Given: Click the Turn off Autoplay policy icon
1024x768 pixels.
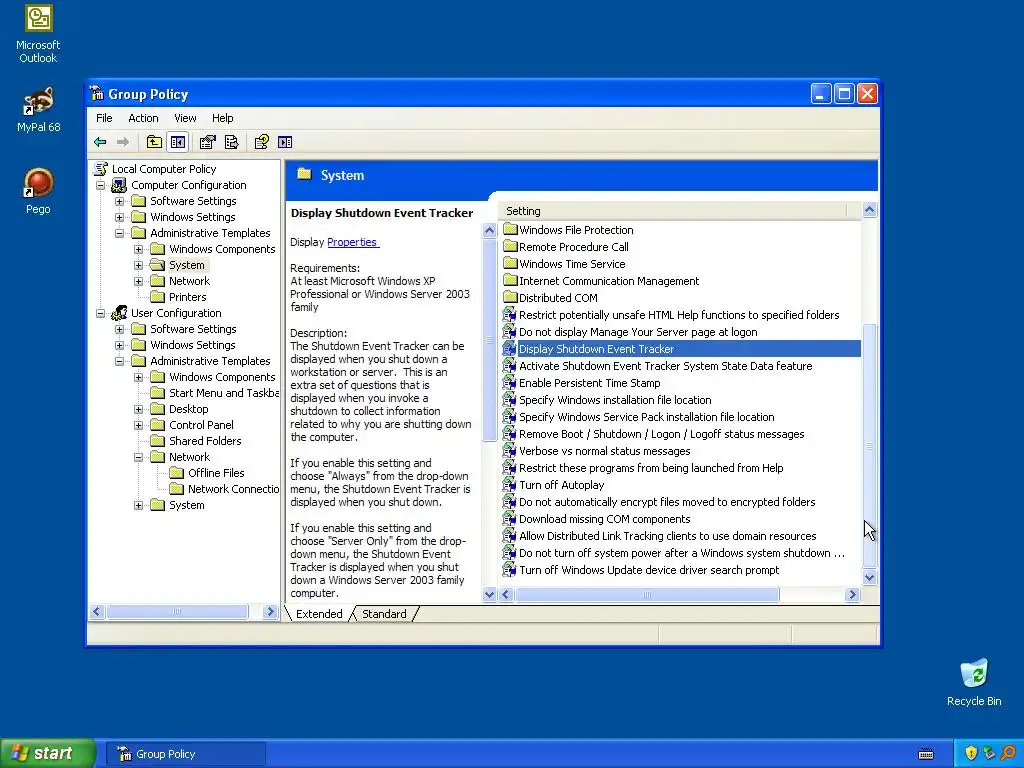Looking at the screenshot, I should tap(509, 485).
